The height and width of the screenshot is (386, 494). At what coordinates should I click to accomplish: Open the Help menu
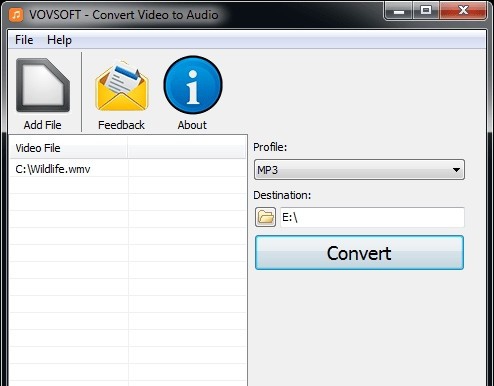click(59, 40)
